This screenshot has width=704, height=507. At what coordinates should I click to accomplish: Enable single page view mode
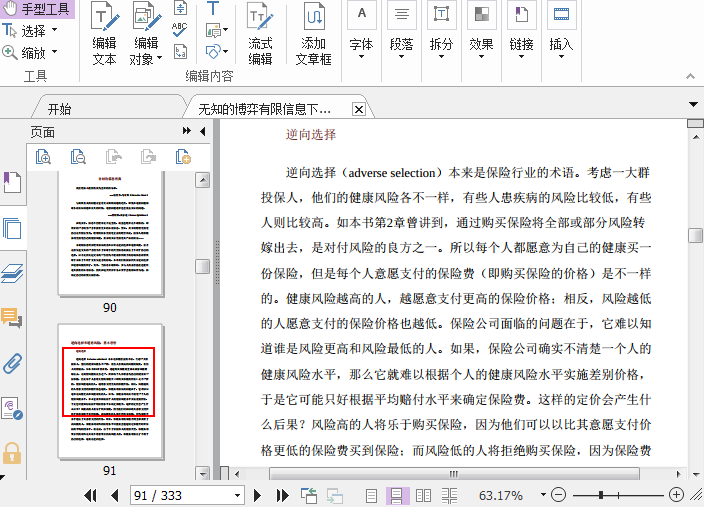[372, 495]
